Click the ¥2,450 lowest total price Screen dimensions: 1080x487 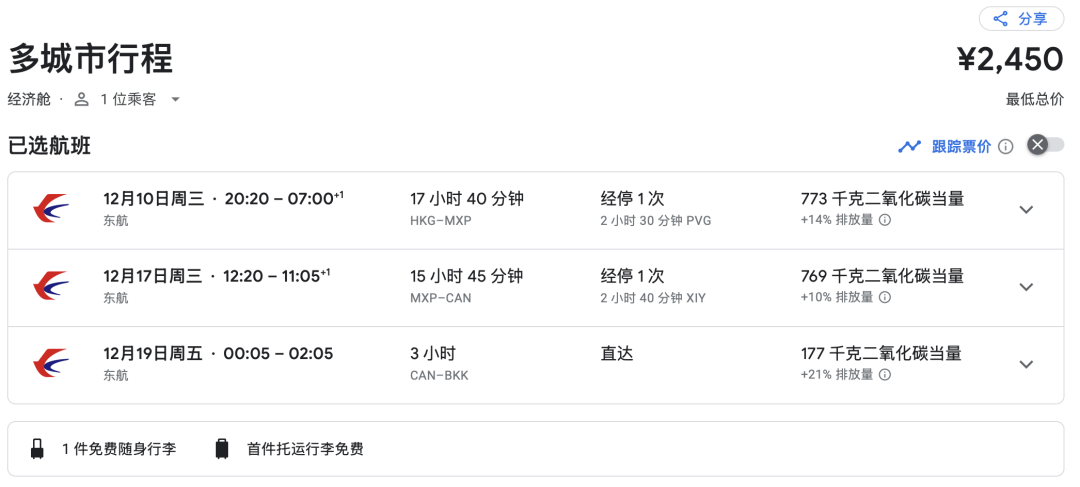1009,60
